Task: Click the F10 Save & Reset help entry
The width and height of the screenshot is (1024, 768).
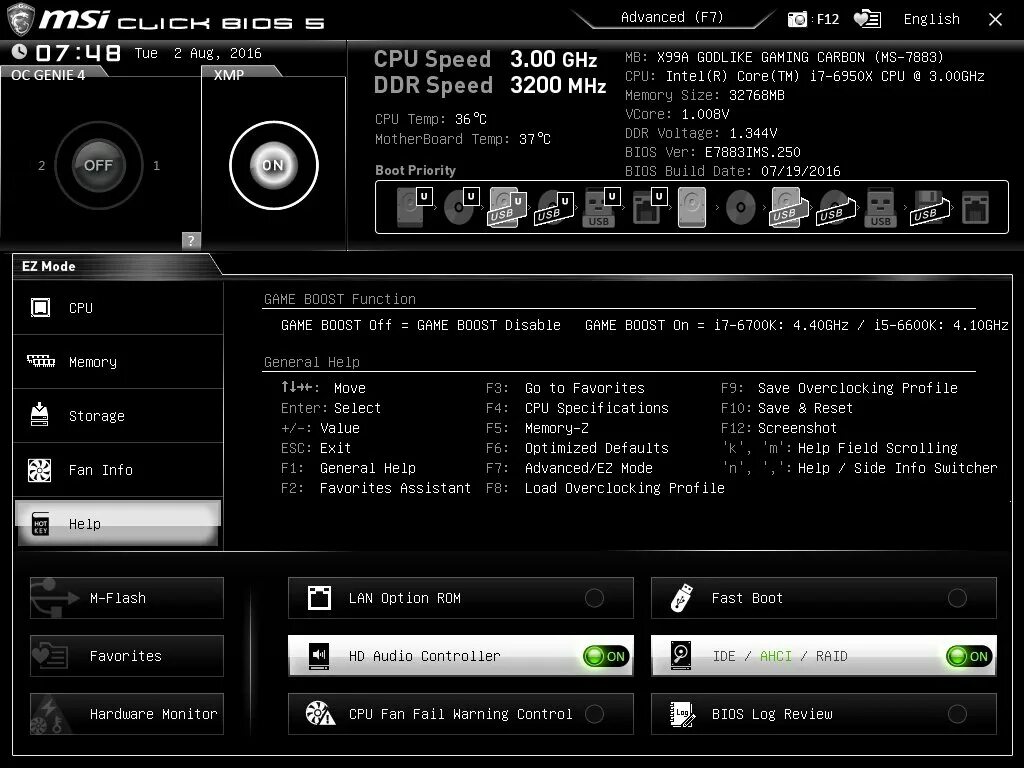Action: pyautogui.click(x=787, y=408)
